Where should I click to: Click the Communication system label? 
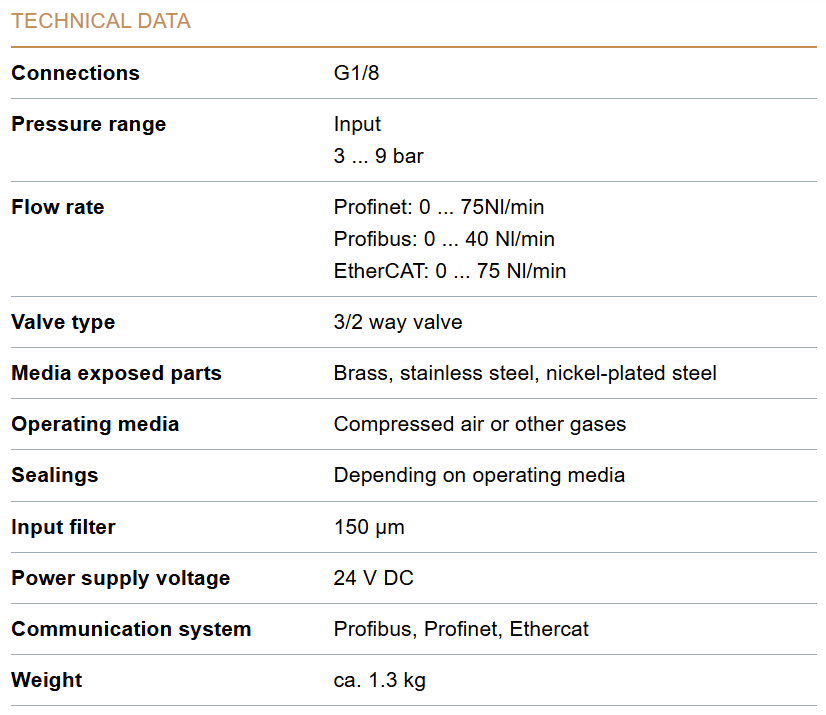point(131,629)
